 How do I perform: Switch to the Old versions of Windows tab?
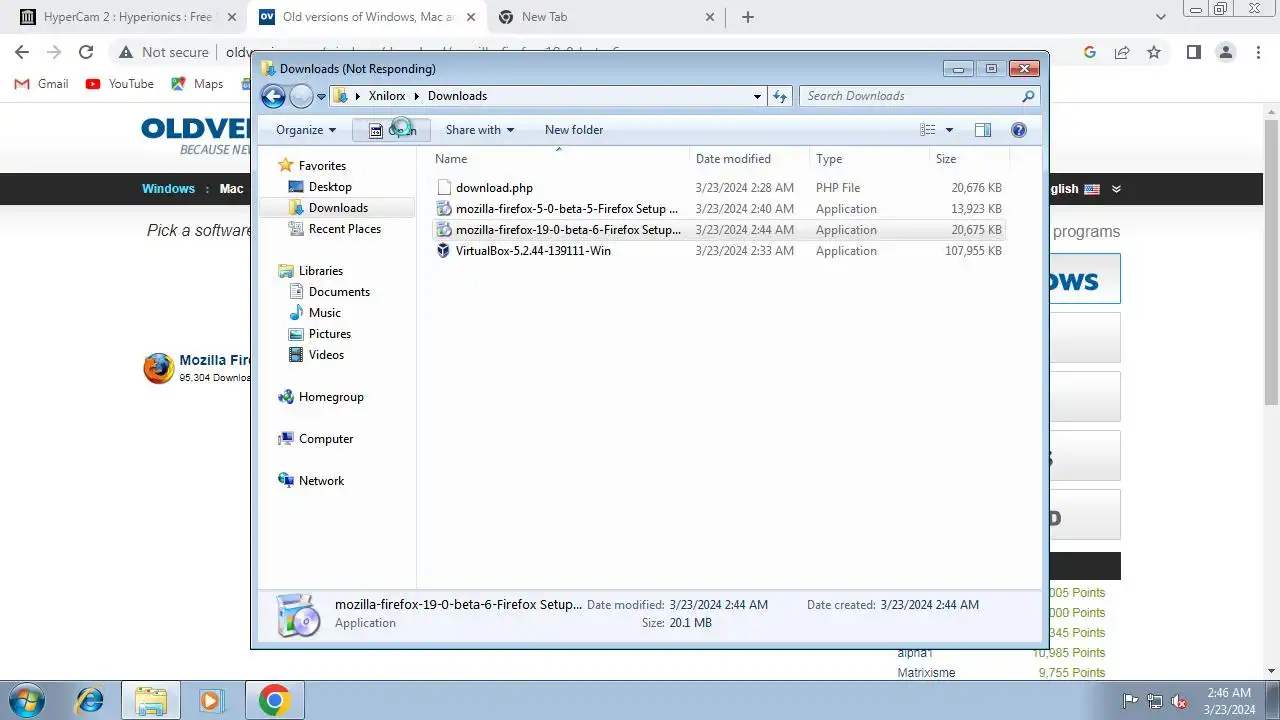(365, 17)
